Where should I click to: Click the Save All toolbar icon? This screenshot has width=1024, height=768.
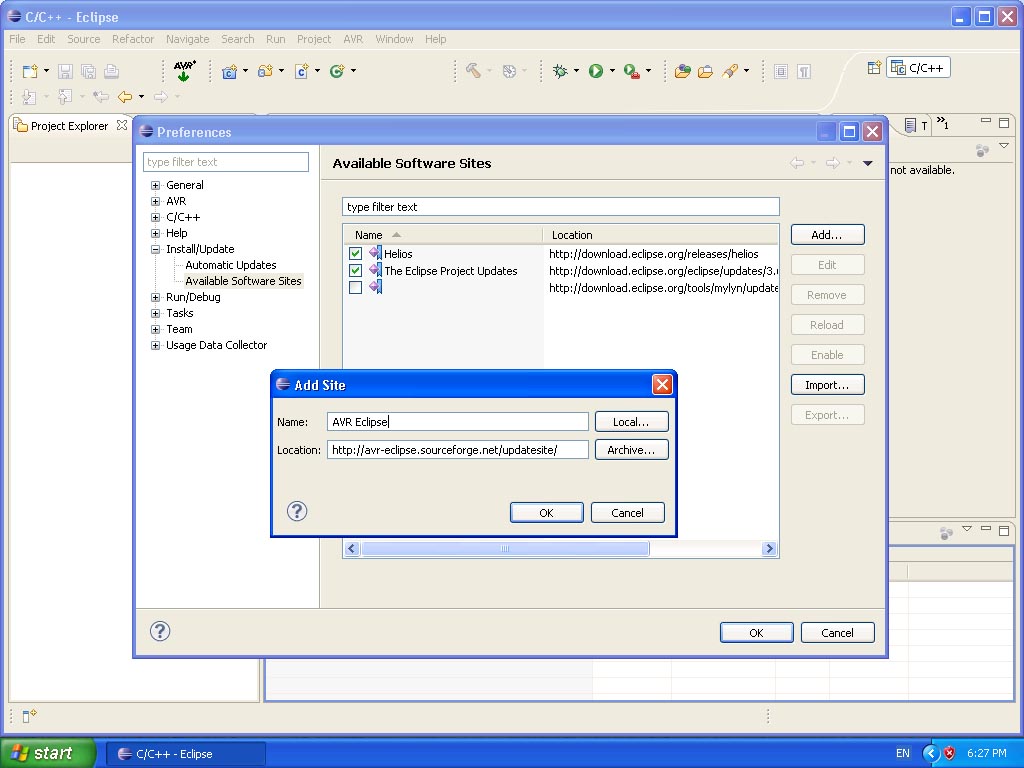pyautogui.click(x=88, y=71)
